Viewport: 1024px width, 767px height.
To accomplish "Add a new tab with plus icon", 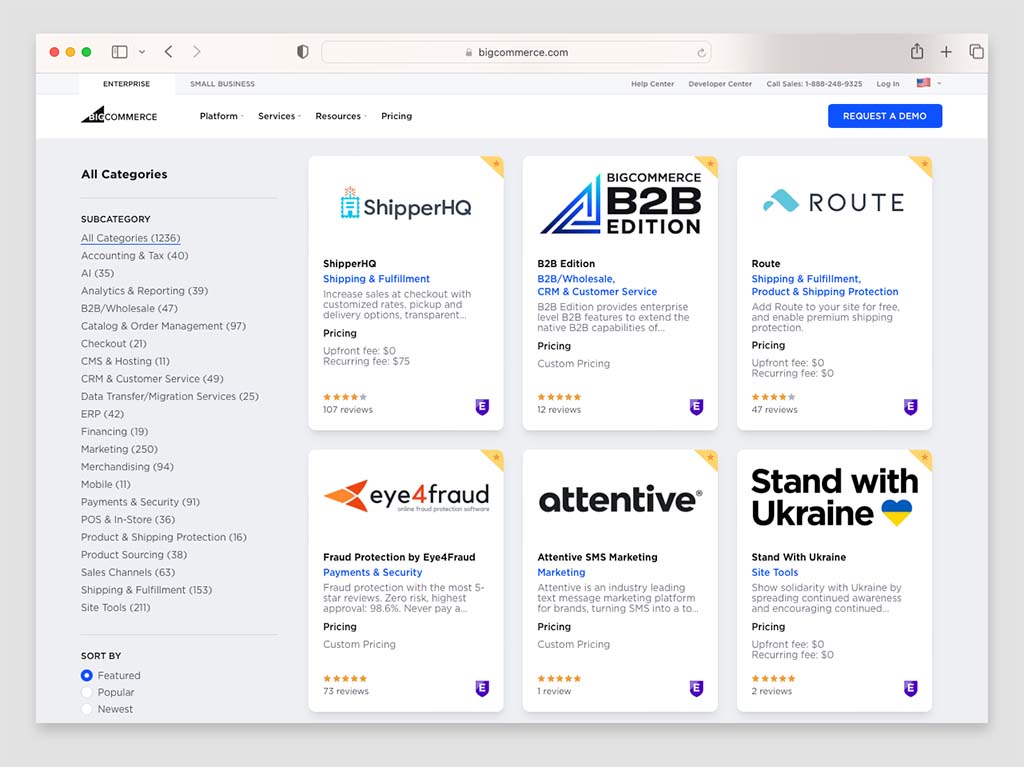I will pyautogui.click(x=946, y=52).
